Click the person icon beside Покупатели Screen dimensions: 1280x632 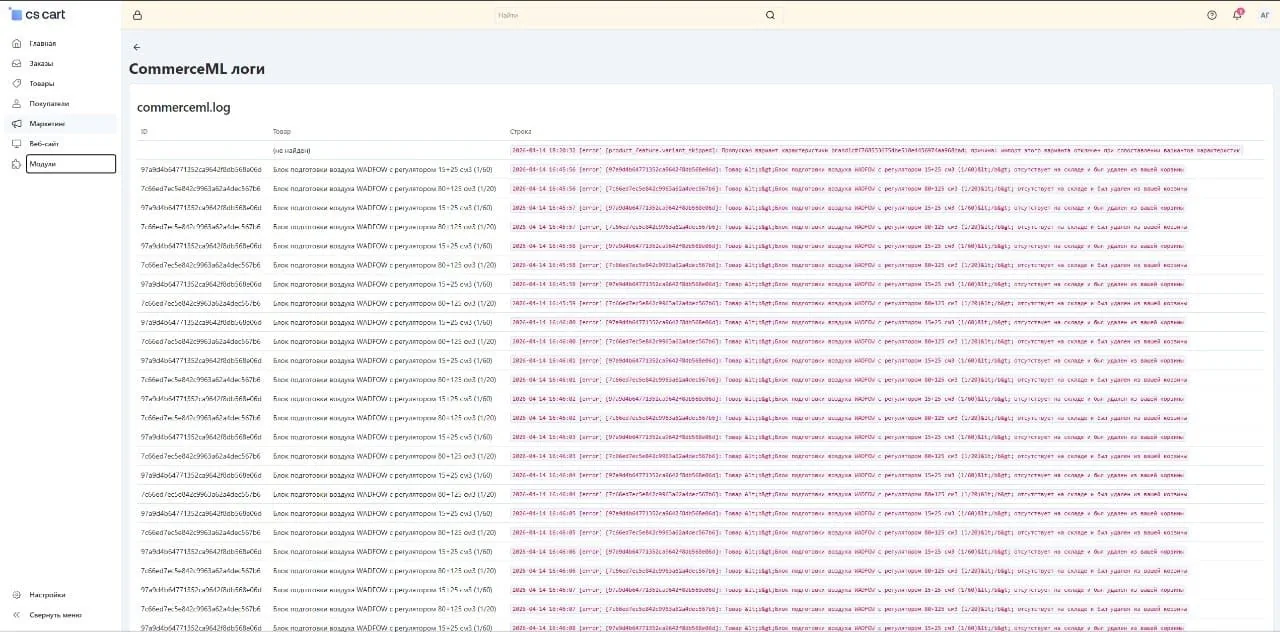[17, 103]
